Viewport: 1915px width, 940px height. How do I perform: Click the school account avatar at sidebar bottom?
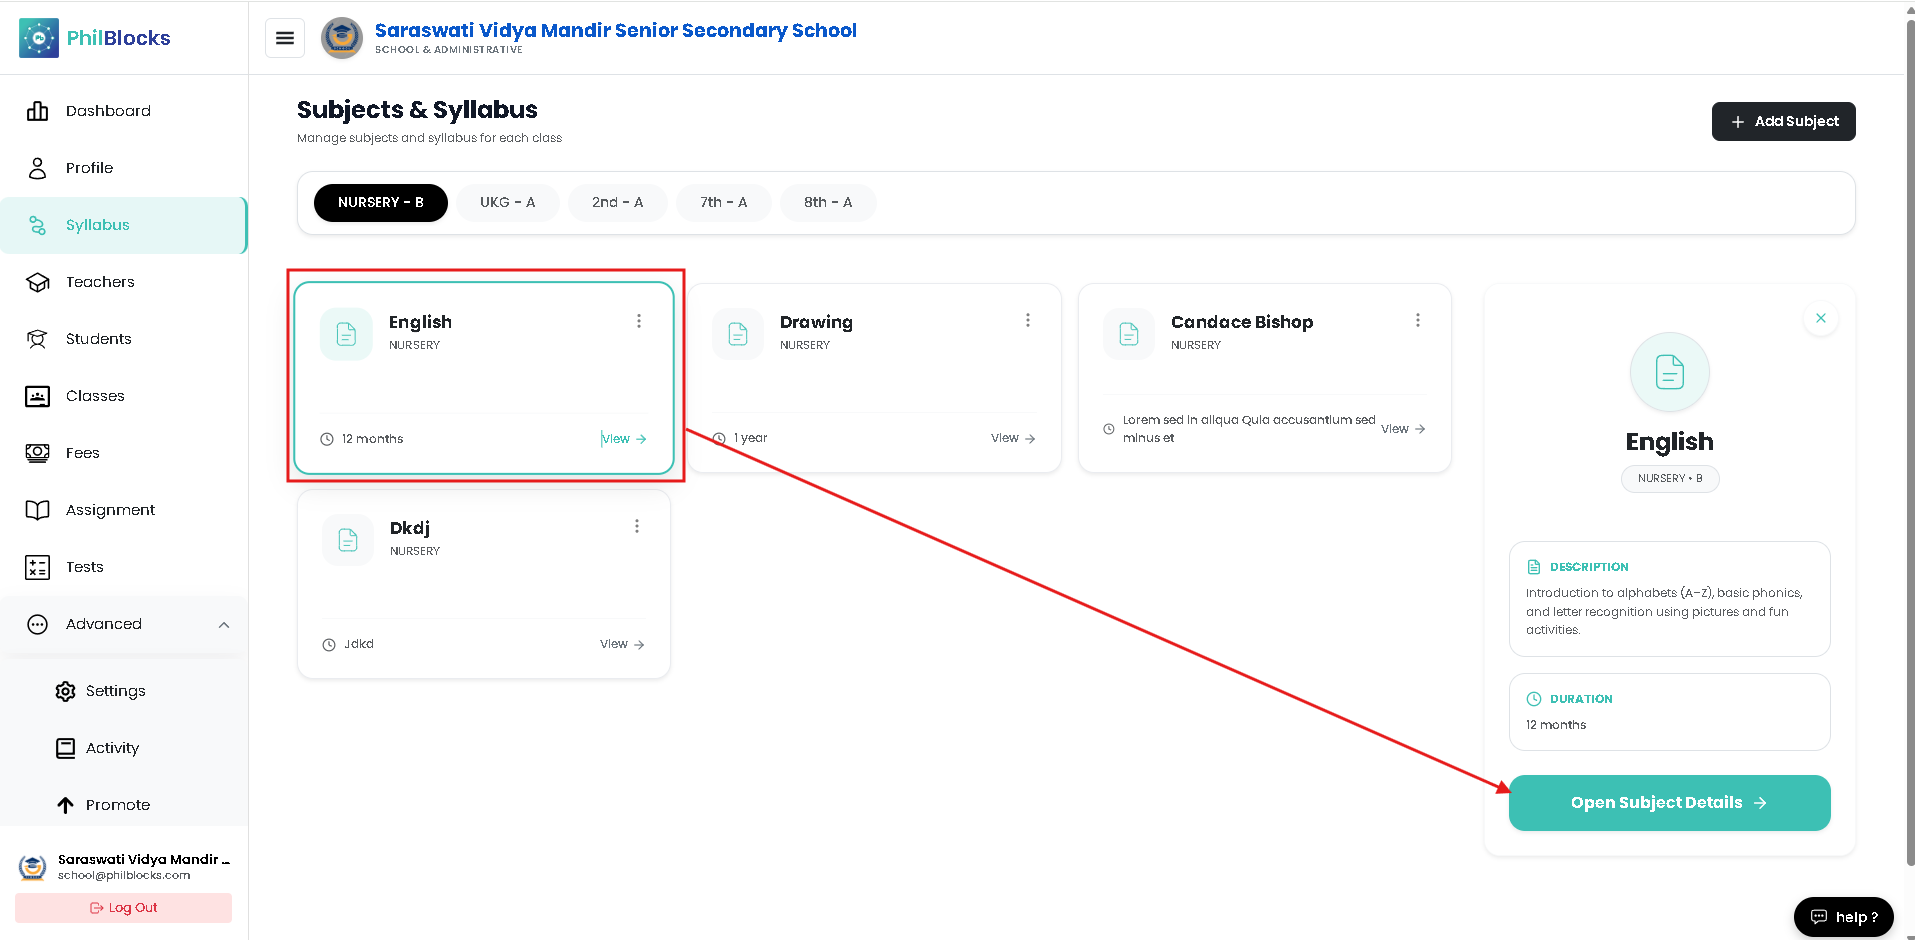(x=33, y=866)
